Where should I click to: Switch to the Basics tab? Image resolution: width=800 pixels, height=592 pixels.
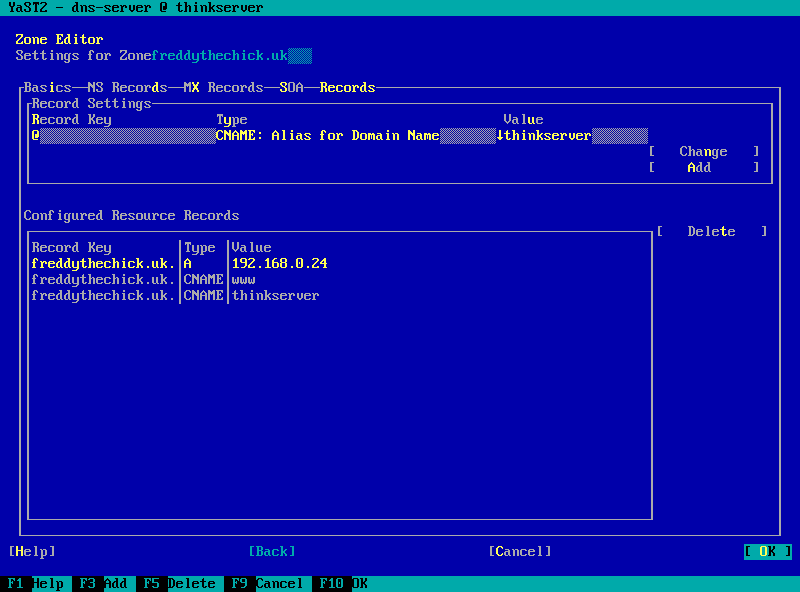(x=47, y=87)
